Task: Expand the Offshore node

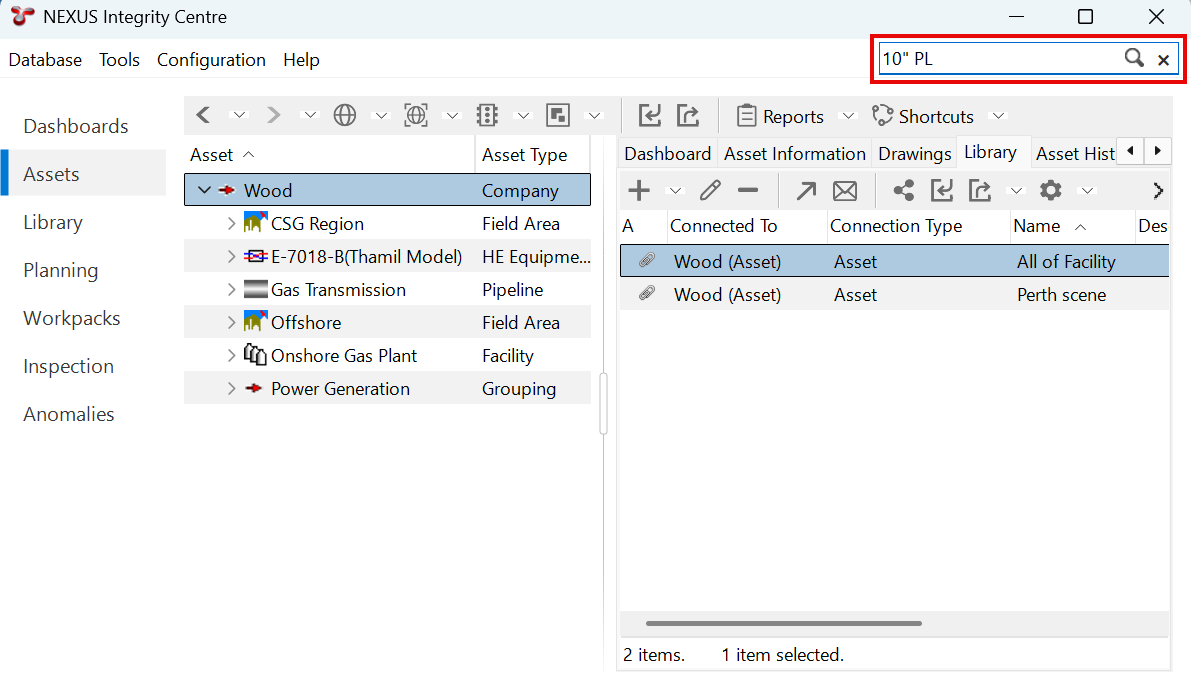Action: (231, 322)
